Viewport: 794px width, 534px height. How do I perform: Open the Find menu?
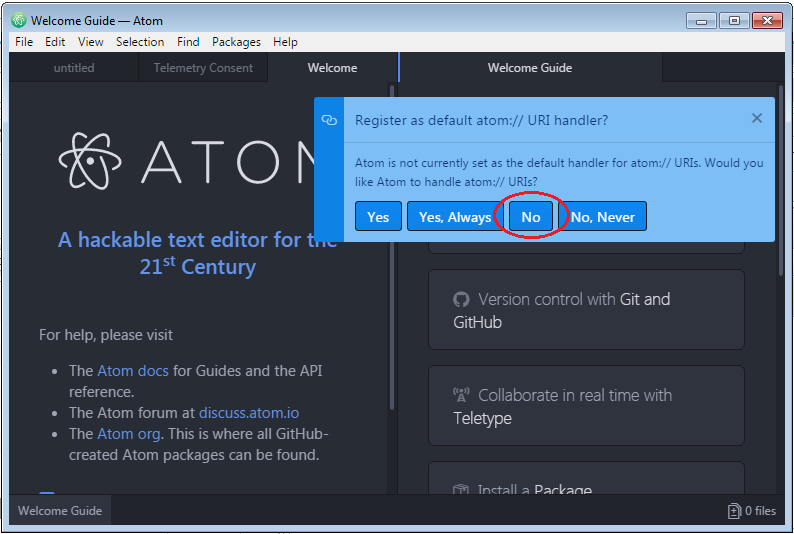click(188, 42)
